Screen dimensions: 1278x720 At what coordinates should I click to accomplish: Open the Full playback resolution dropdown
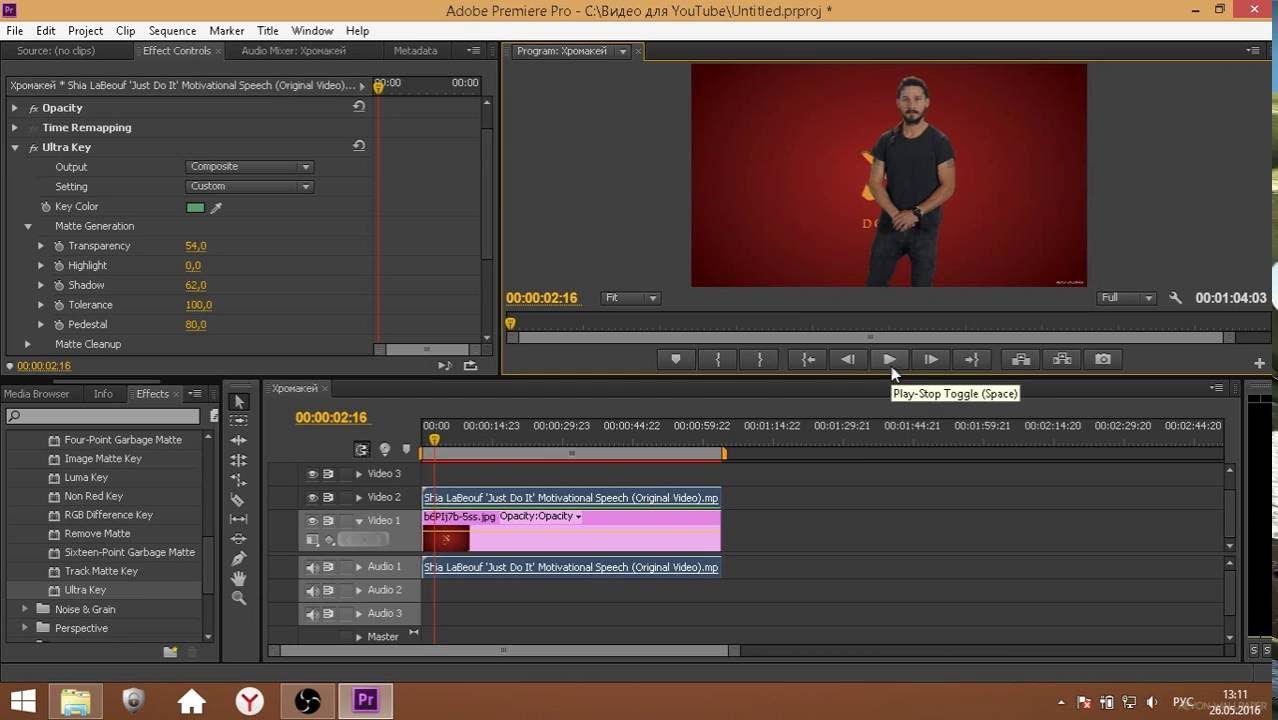point(1127,298)
